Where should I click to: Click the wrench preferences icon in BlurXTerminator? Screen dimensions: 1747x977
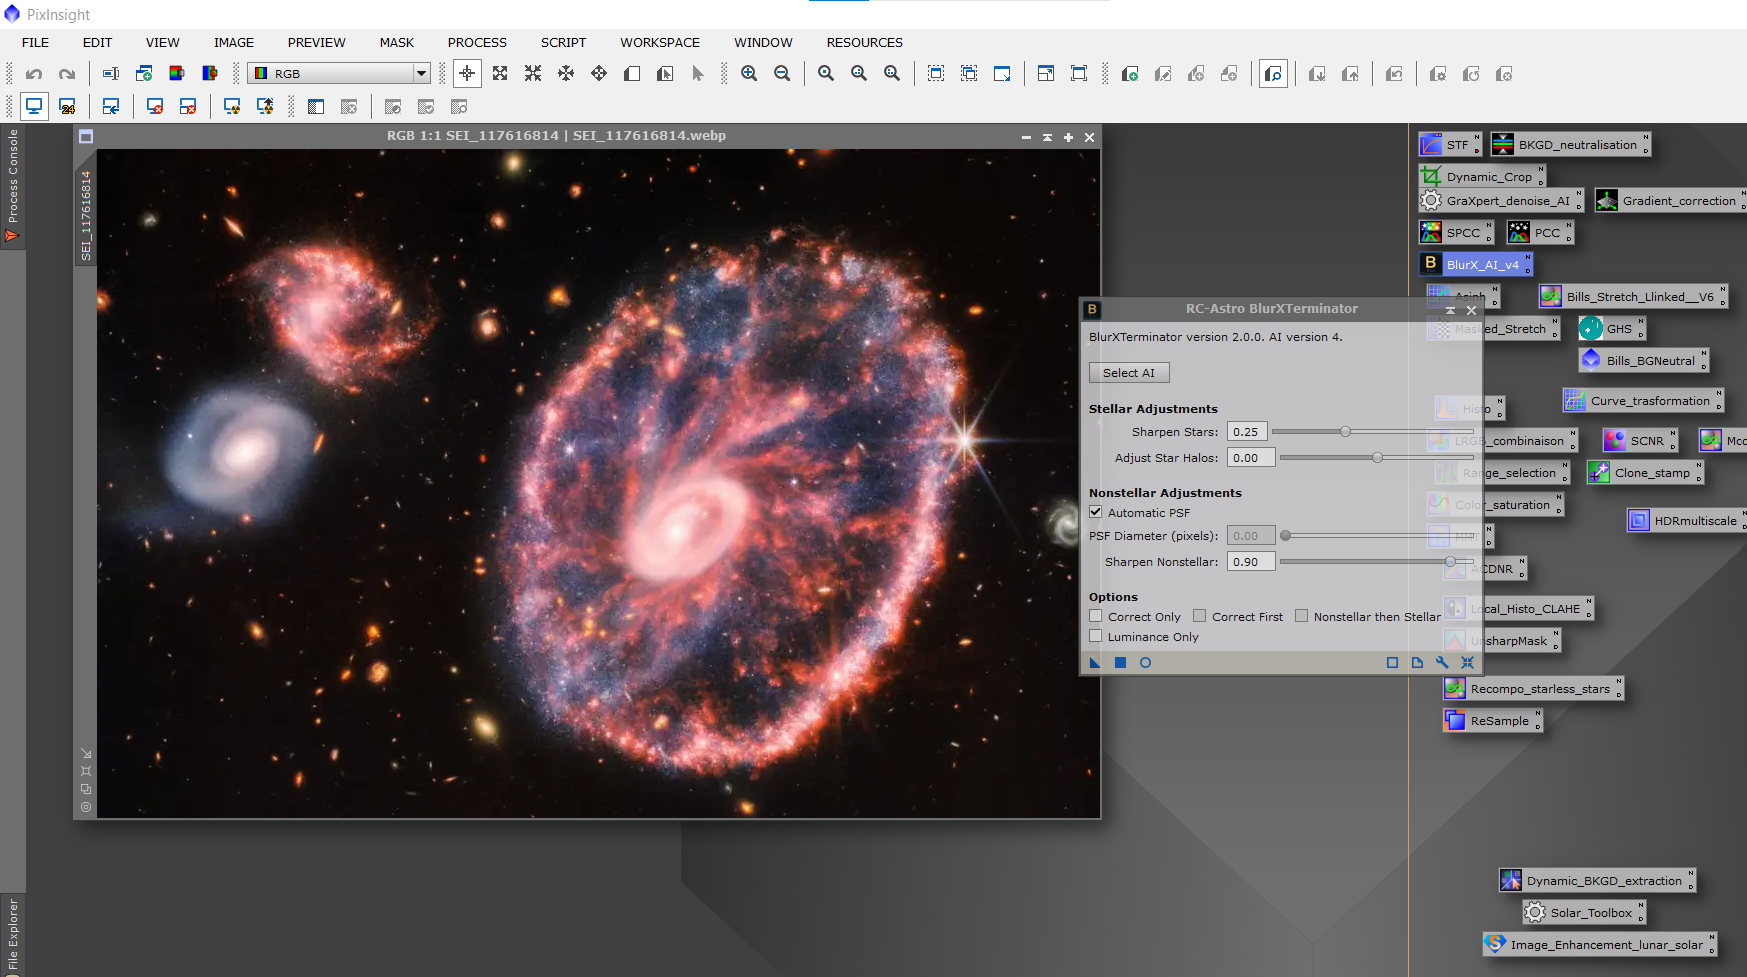[1442, 662]
